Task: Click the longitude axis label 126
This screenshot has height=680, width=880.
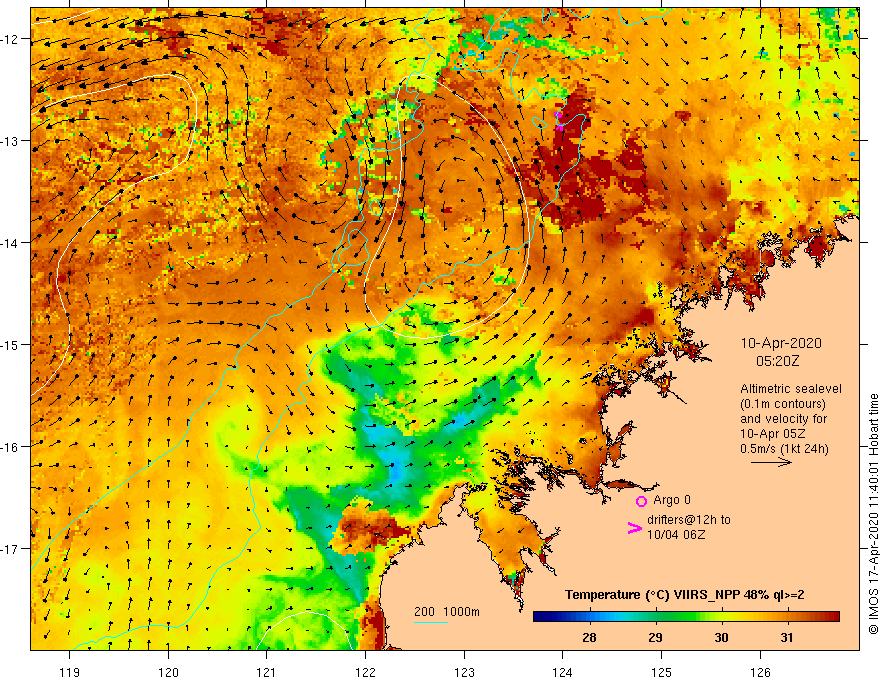Action: click(760, 672)
